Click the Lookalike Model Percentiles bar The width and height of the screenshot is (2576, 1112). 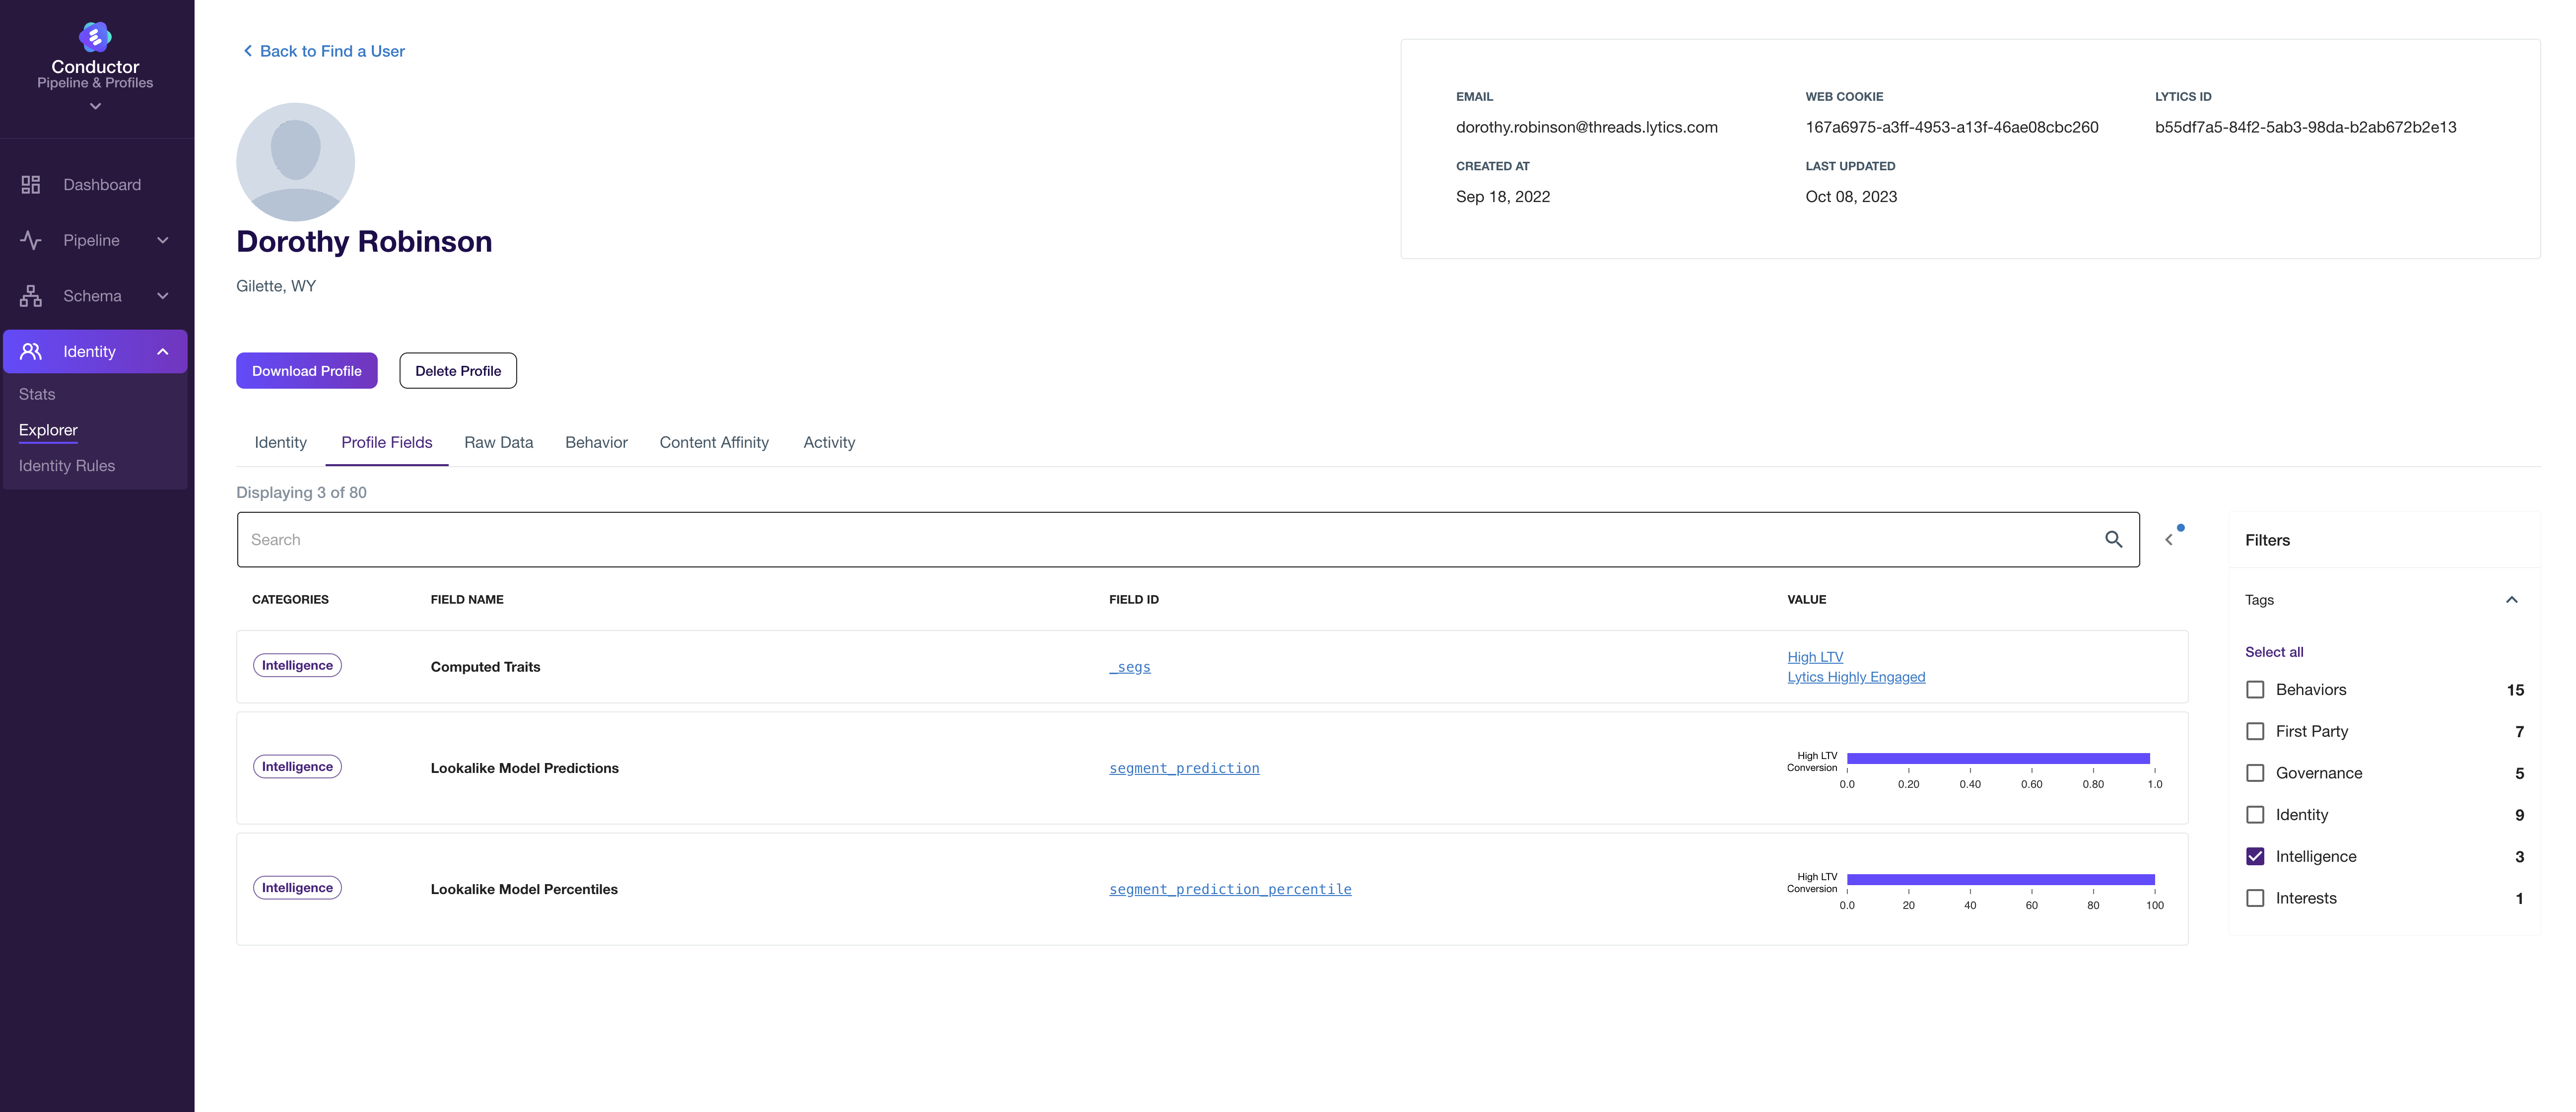(x=2001, y=880)
